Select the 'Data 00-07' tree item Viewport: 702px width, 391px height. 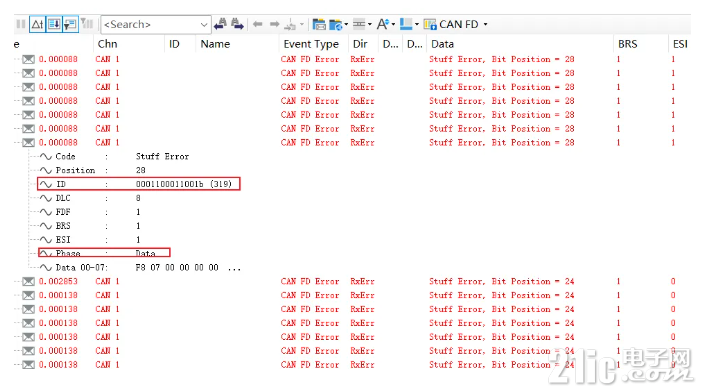[x=81, y=267]
